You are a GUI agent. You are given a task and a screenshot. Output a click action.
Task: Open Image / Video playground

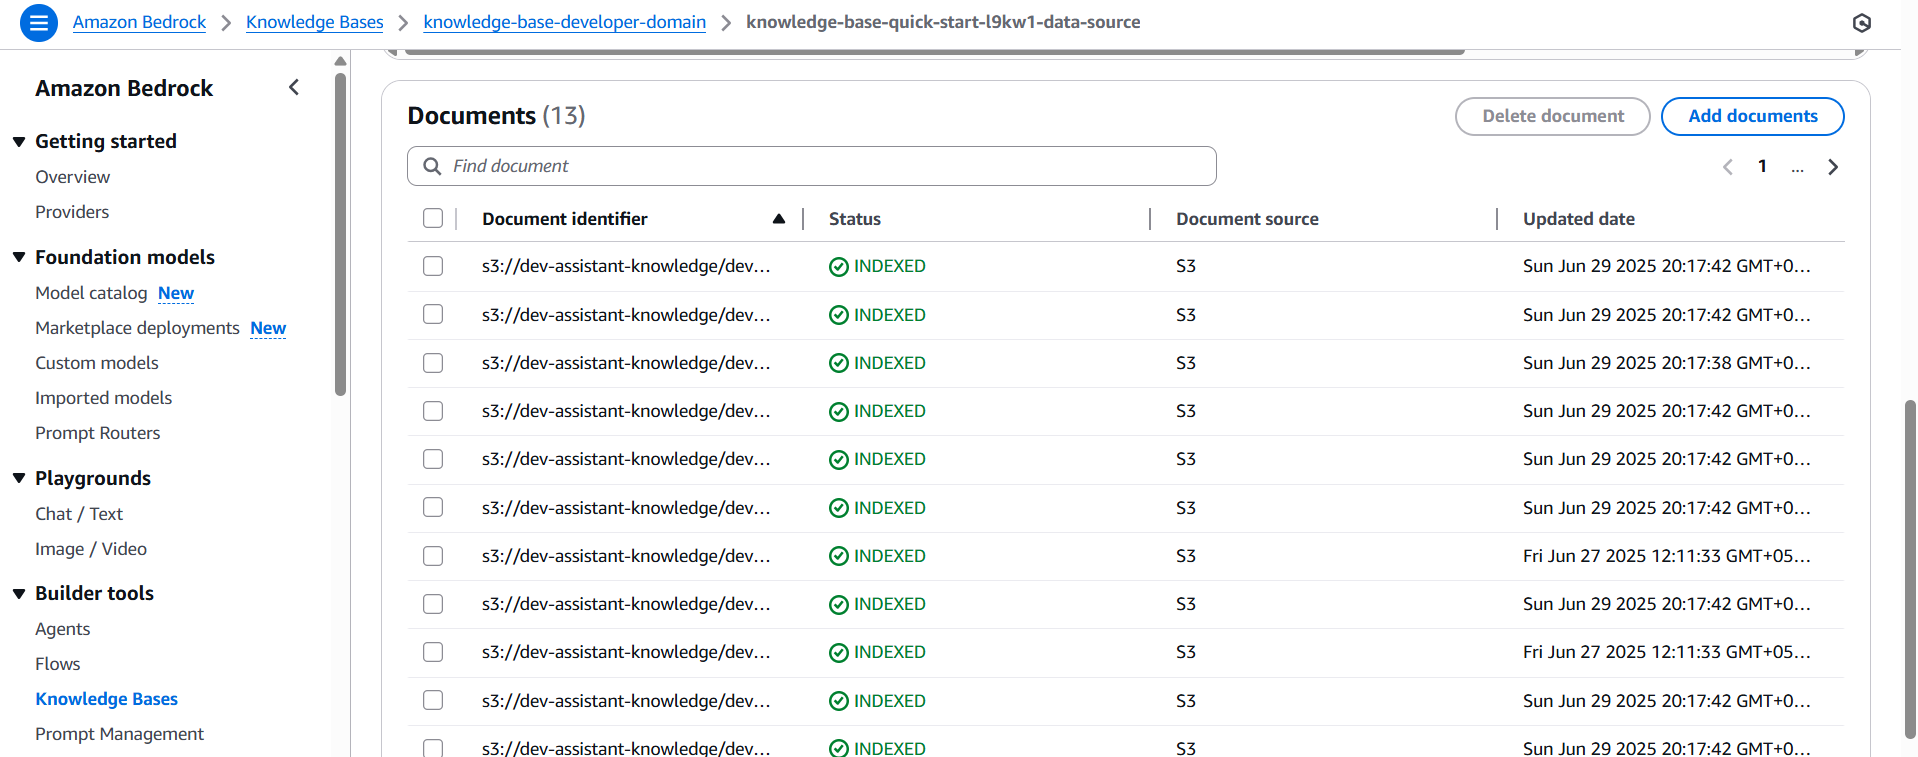pyautogui.click(x=91, y=549)
